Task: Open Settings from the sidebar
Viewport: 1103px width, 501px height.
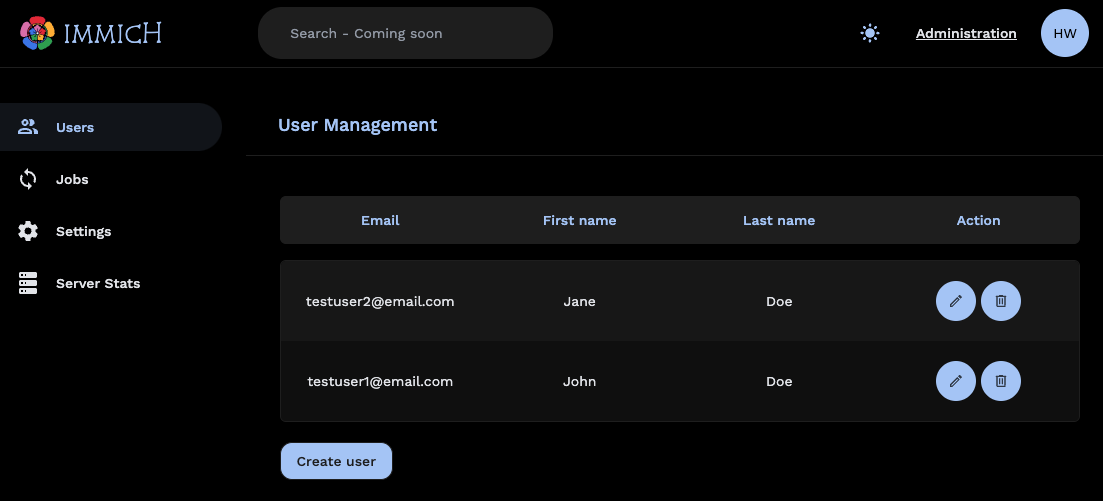Action: 83,231
